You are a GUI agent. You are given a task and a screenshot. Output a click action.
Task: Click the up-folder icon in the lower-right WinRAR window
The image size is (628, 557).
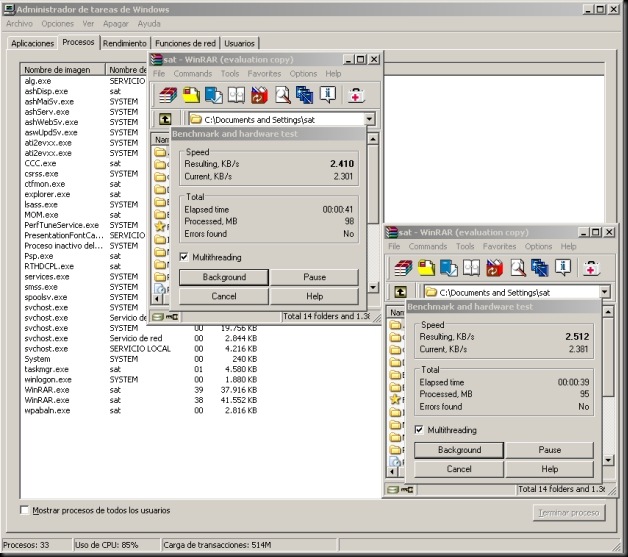[400, 292]
